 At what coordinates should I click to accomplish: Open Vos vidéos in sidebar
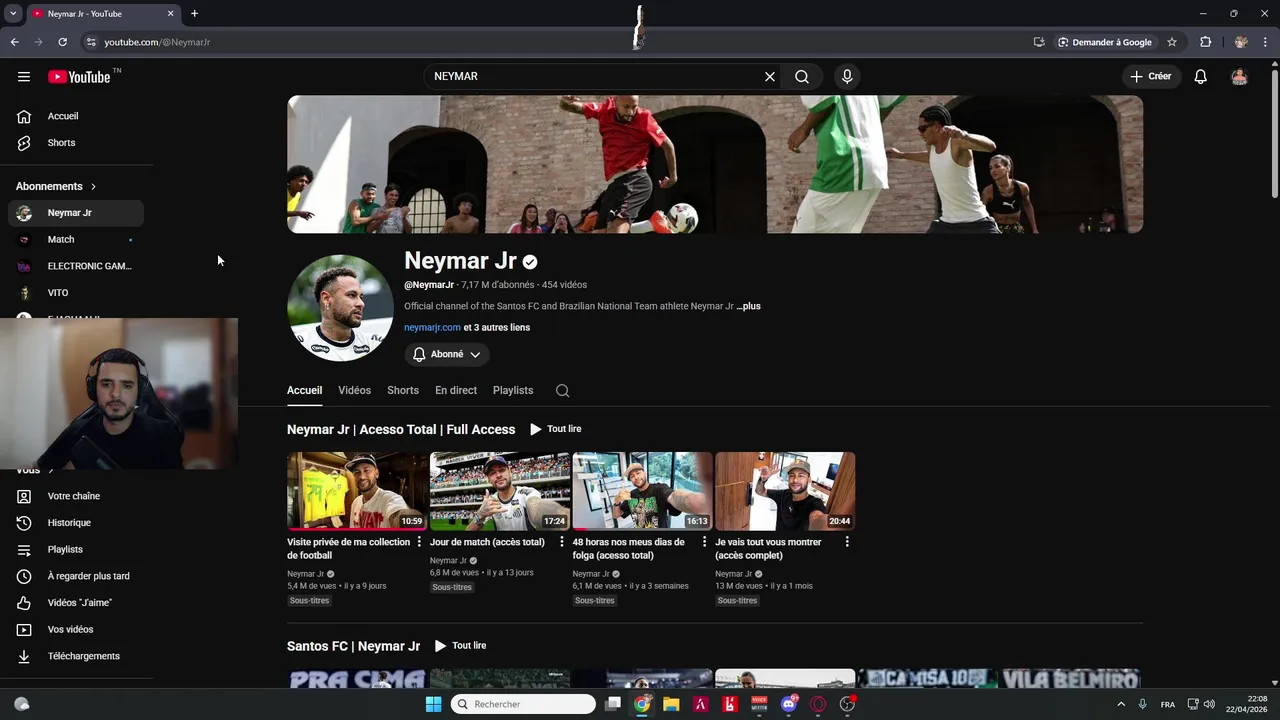click(x=76, y=630)
